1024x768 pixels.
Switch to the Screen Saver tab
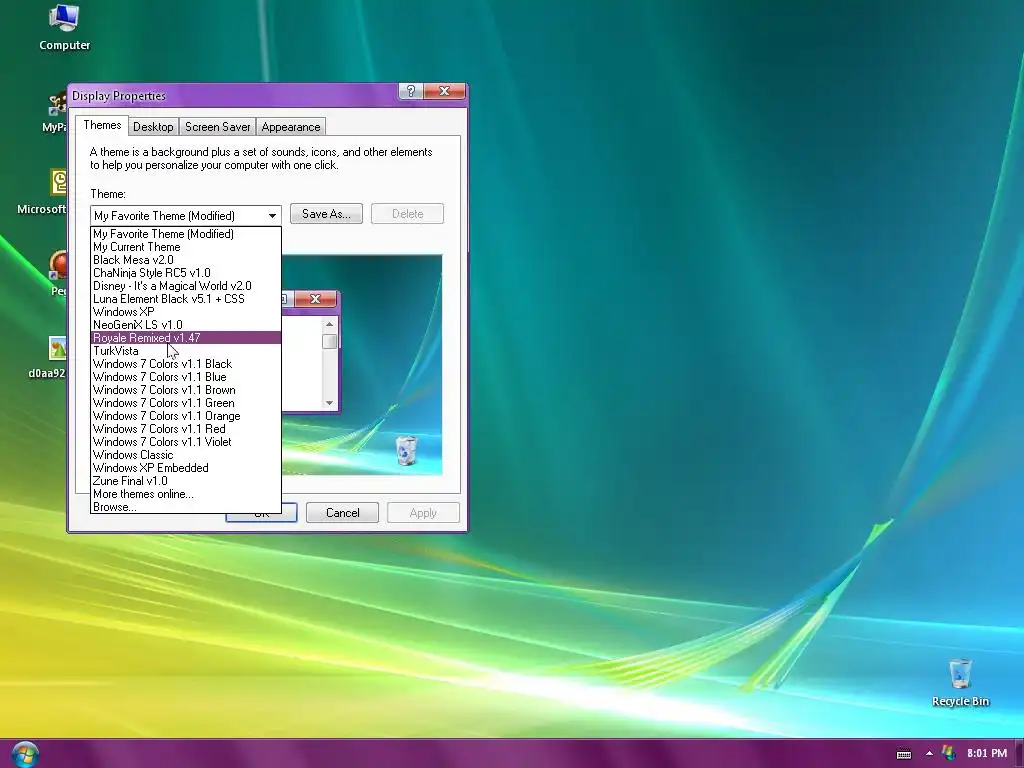coord(217,127)
